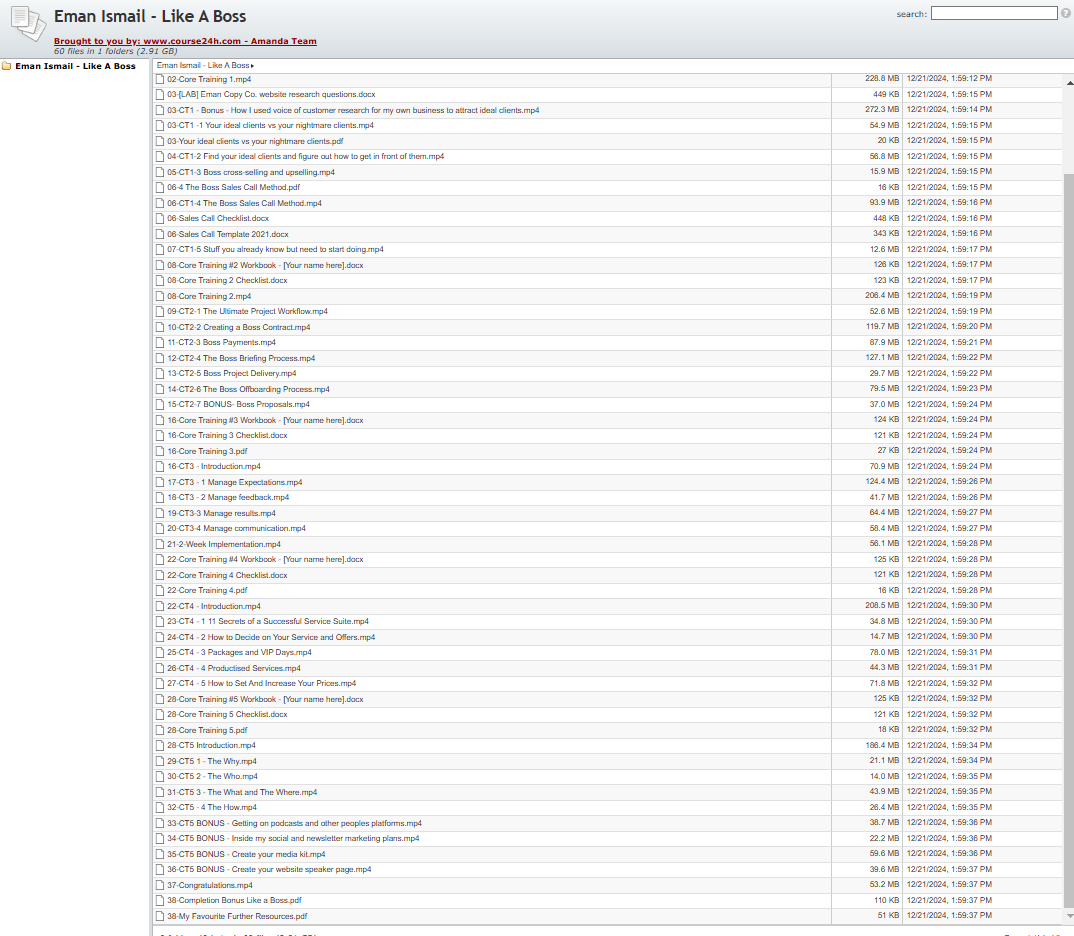Click inside the search input field
Screen dimensions: 1074x936
coord(994,13)
